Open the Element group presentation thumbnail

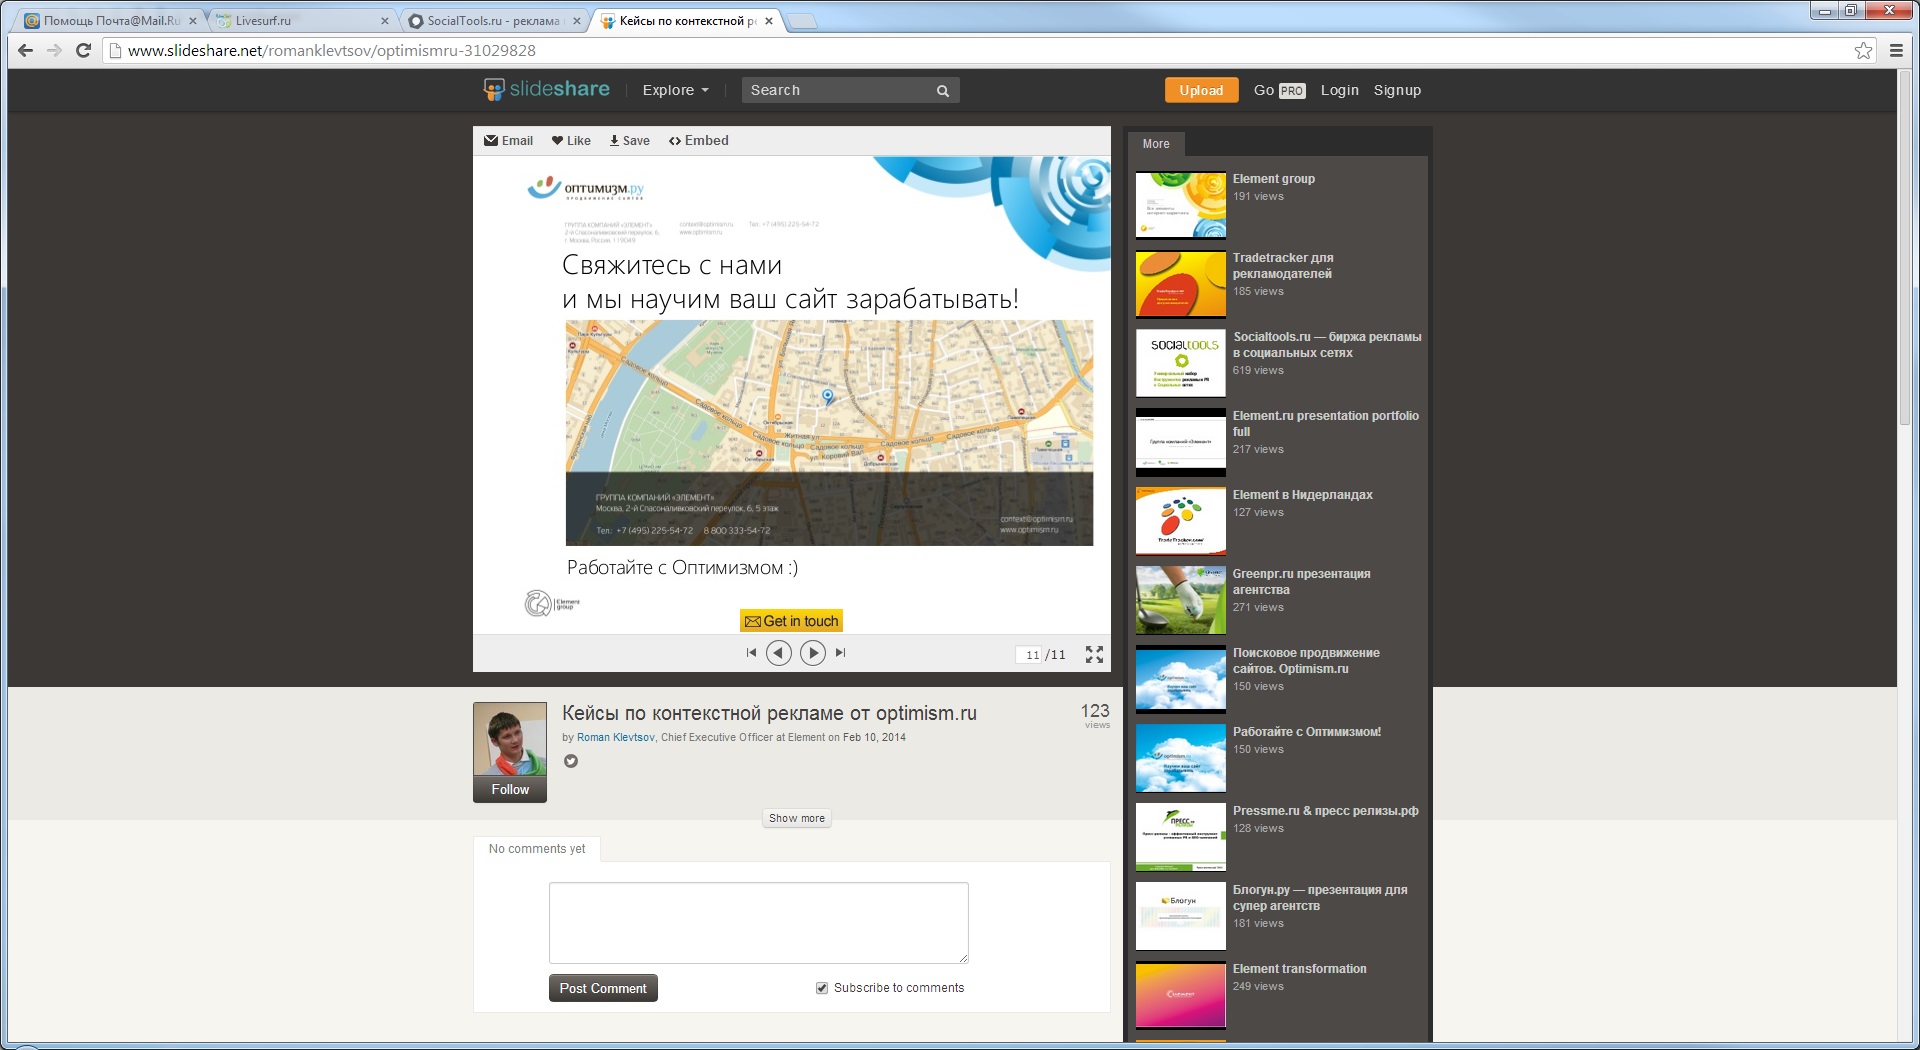(1181, 205)
